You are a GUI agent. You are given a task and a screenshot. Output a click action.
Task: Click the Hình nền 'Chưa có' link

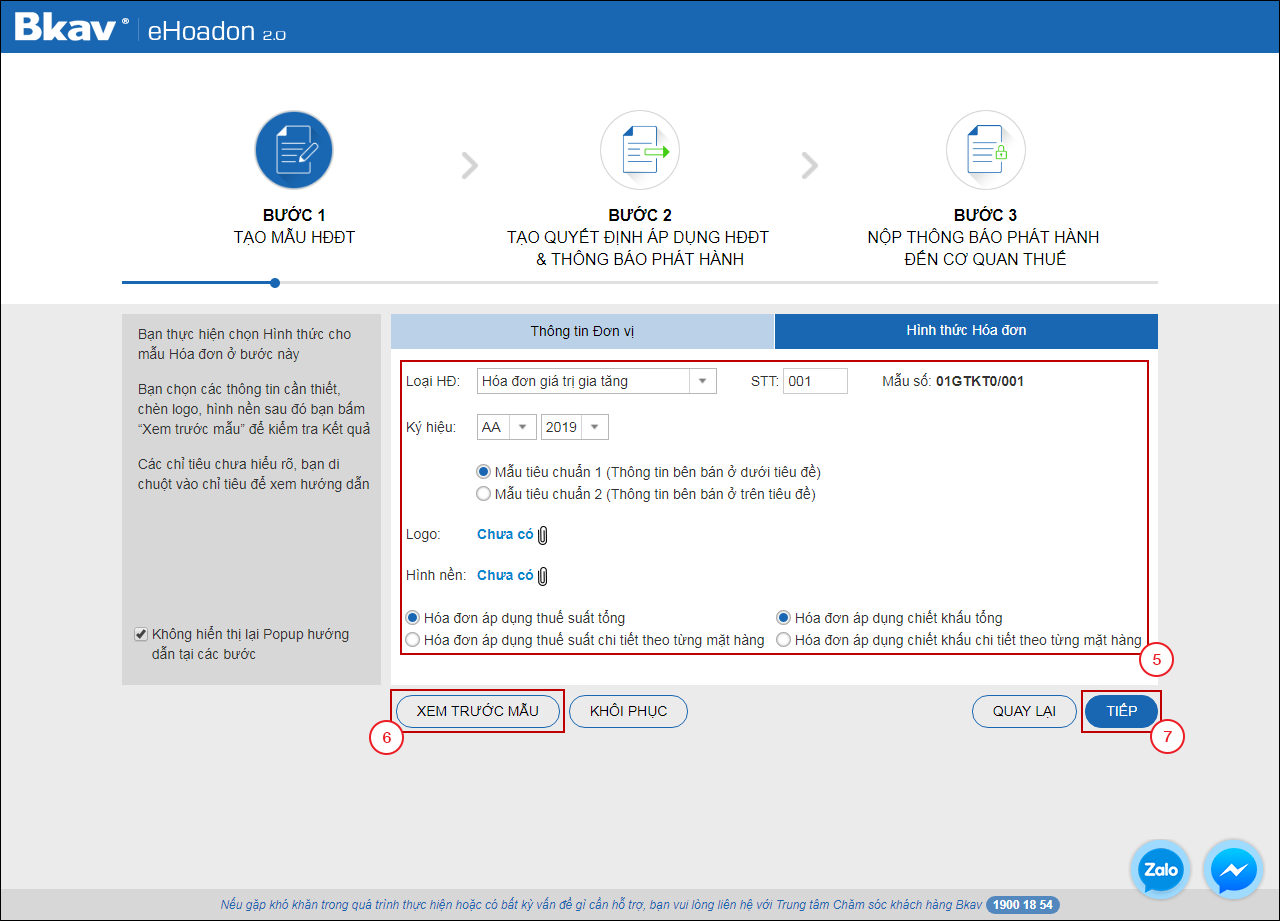(505, 576)
